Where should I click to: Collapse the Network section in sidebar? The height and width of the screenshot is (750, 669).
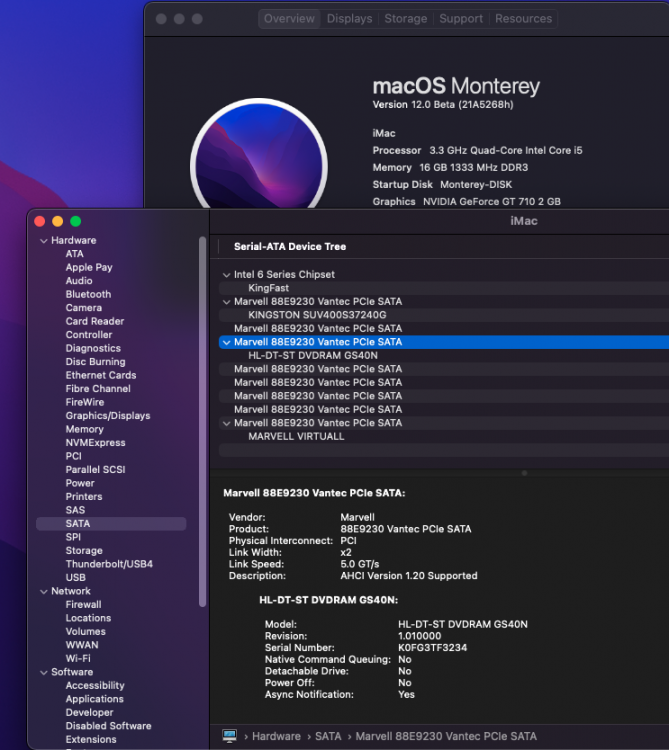click(x=44, y=591)
